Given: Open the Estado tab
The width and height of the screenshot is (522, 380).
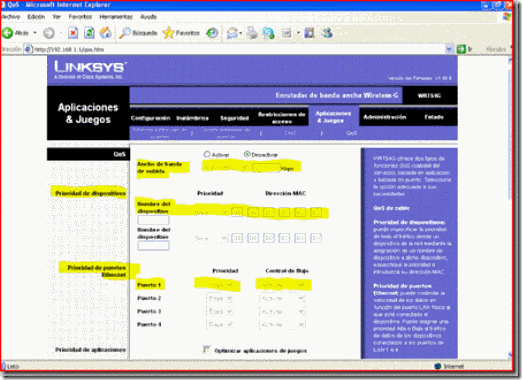Looking at the screenshot, I should [x=434, y=117].
